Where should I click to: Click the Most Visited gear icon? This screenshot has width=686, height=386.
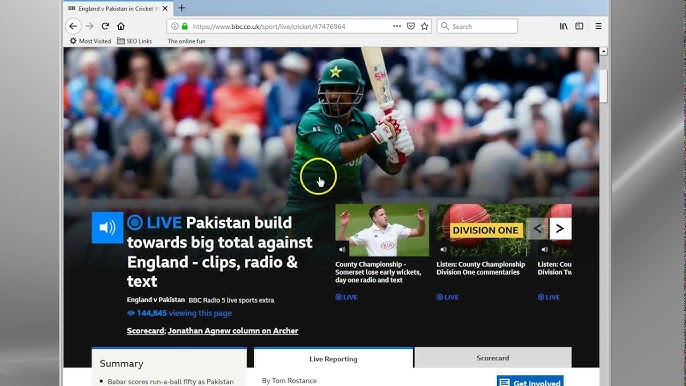pyautogui.click(x=73, y=41)
